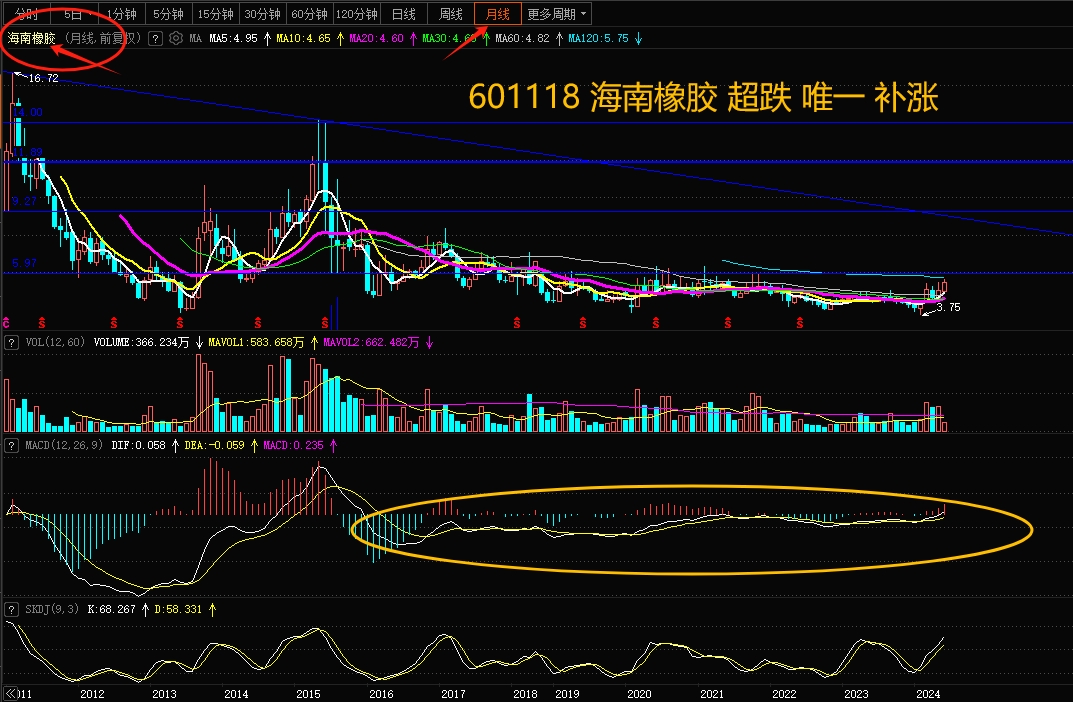Click the double-arrow icon at timeline start
The height and width of the screenshot is (702, 1073).
(x=11, y=694)
